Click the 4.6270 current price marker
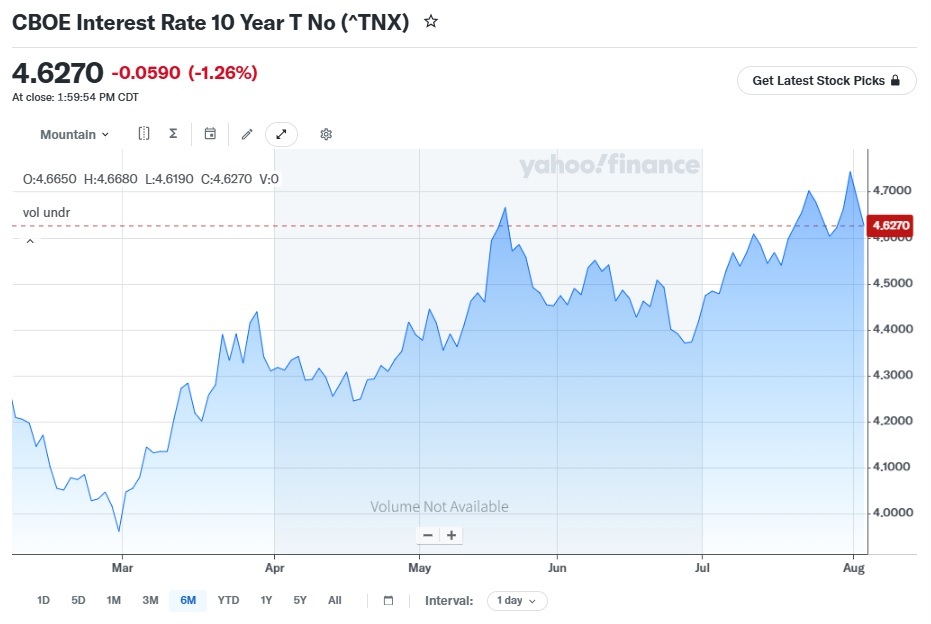Screen dimensions: 931x624 click(x=890, y=226)
